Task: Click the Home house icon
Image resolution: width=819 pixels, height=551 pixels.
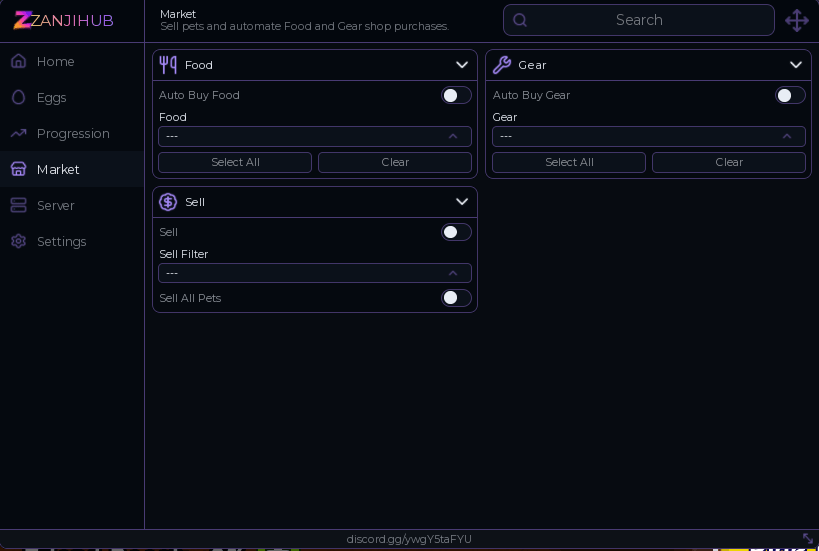Action: click(18, 61)
